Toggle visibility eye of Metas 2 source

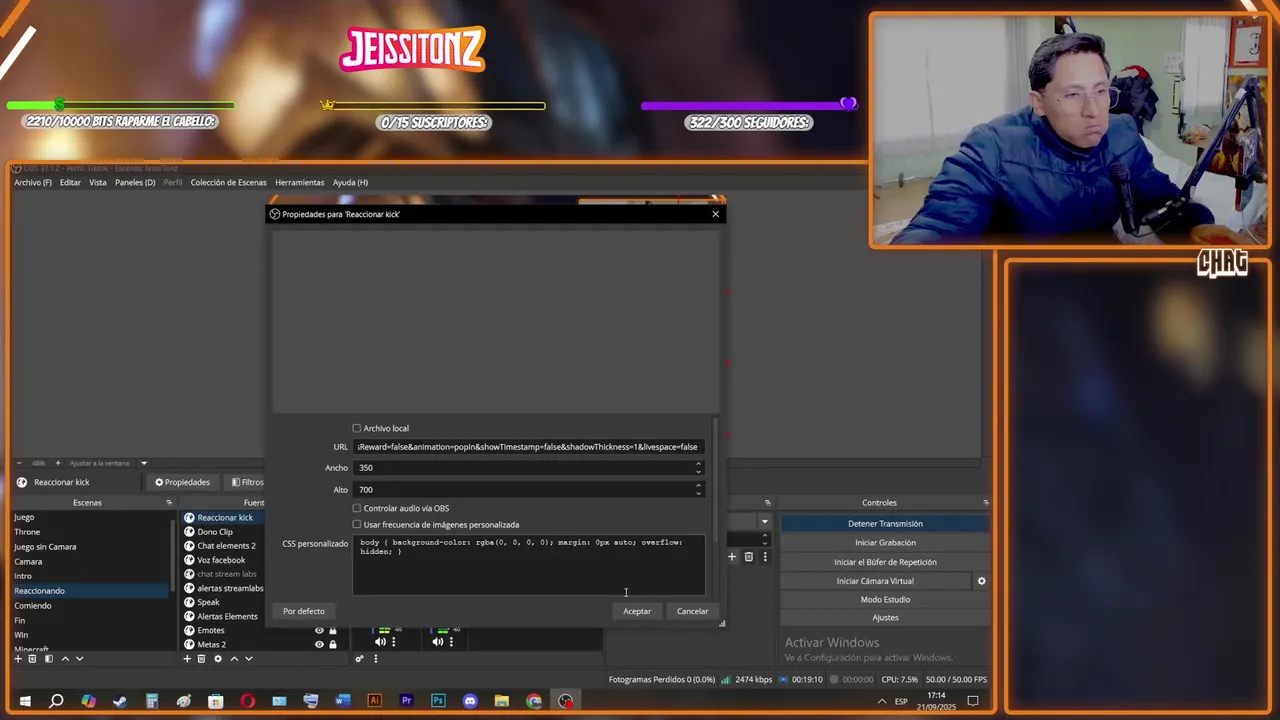tap(319, 644)
